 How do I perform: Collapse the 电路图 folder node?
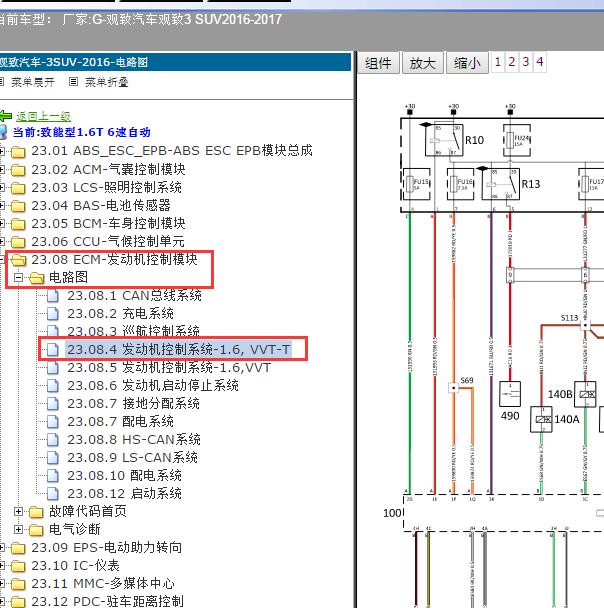click(x=20, y=277)
